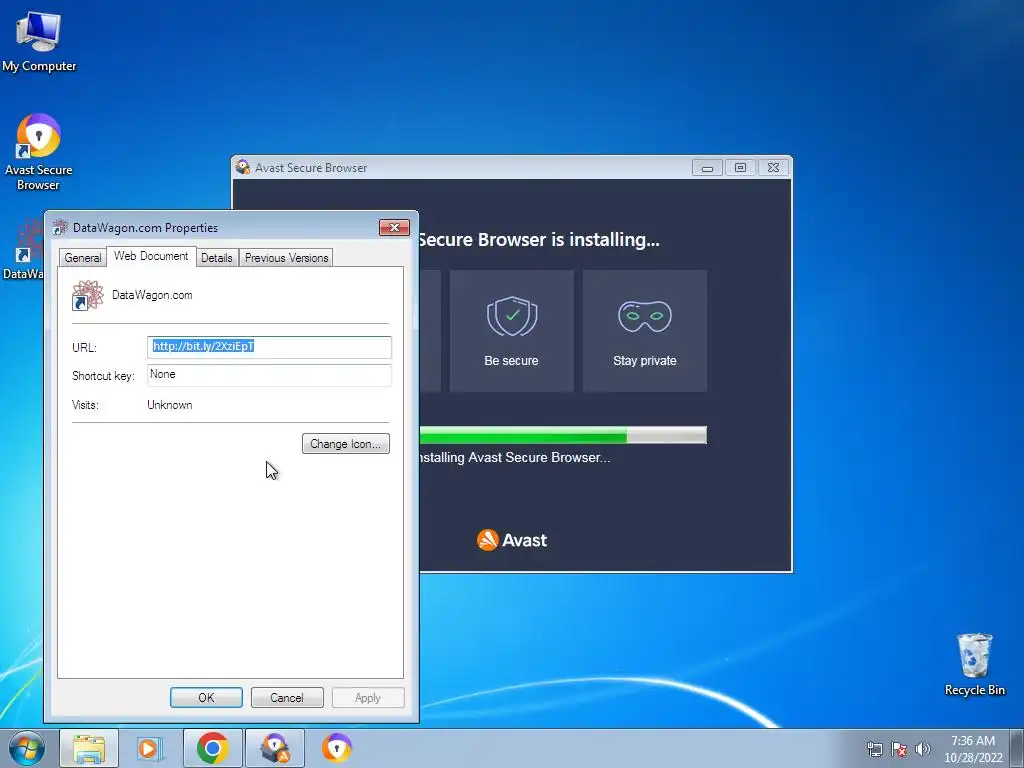Click the Stay private mask icon
1024x768 pixels.
tap(645, 316)
